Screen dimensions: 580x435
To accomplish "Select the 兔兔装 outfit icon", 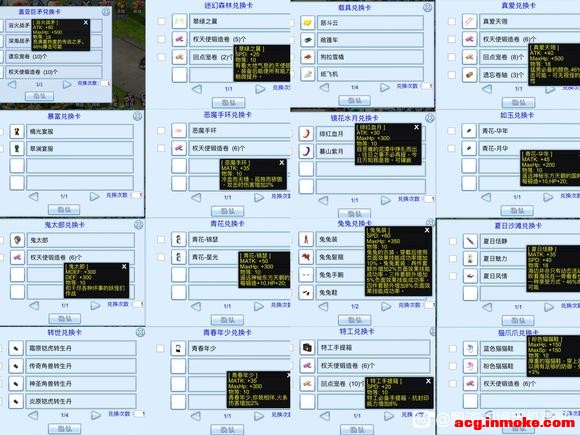I will pyautogui.click(x=306, y=239).
